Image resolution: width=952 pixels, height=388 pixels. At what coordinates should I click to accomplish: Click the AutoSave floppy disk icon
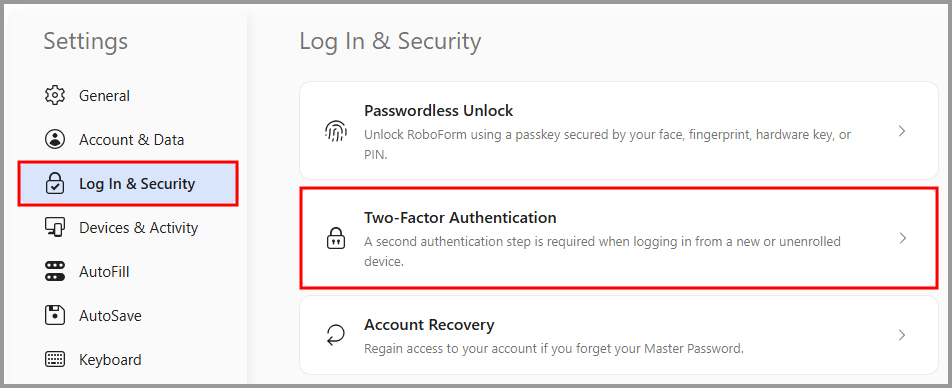pos(55,316)
